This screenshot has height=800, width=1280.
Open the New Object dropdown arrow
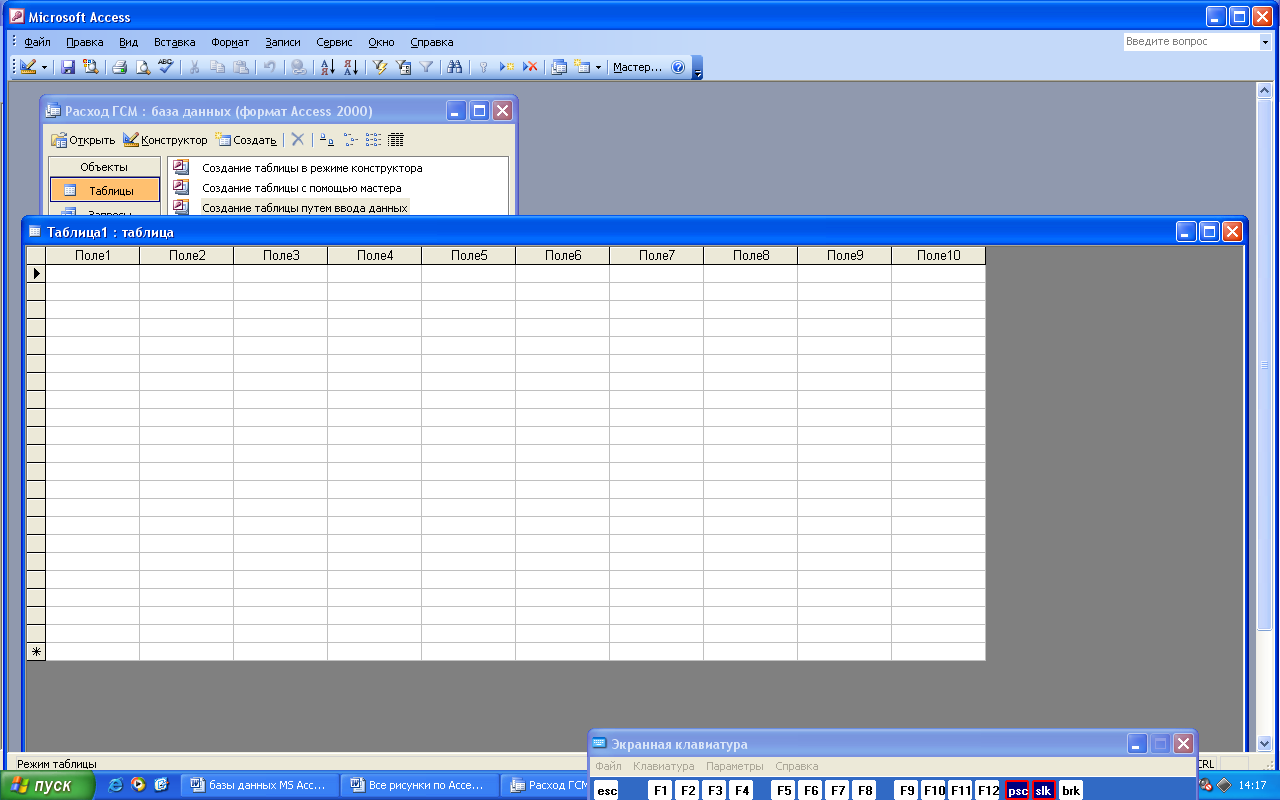[x=599, y=67]
